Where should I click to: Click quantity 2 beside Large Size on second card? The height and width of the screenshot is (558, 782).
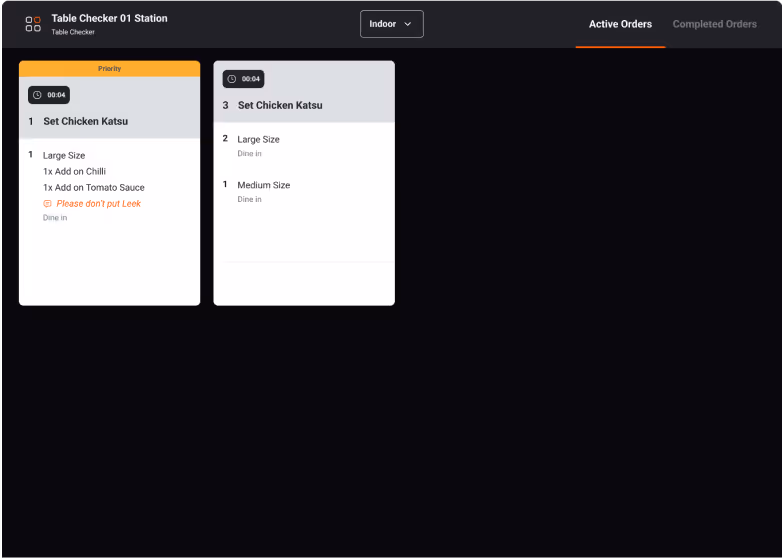[x=225, y=139]
